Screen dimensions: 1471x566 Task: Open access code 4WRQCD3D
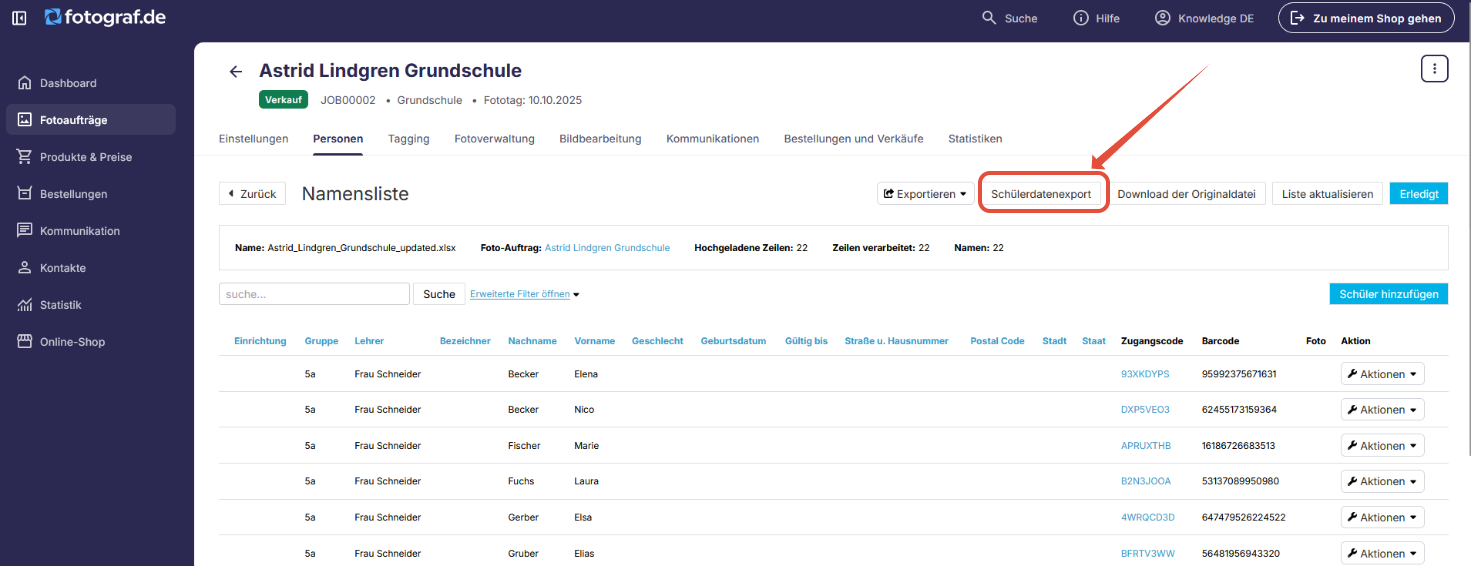click(x=1148, y=518)
